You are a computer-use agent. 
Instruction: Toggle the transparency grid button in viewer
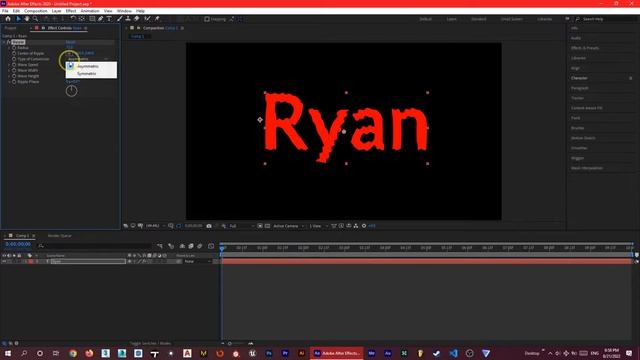pos(267,226)
